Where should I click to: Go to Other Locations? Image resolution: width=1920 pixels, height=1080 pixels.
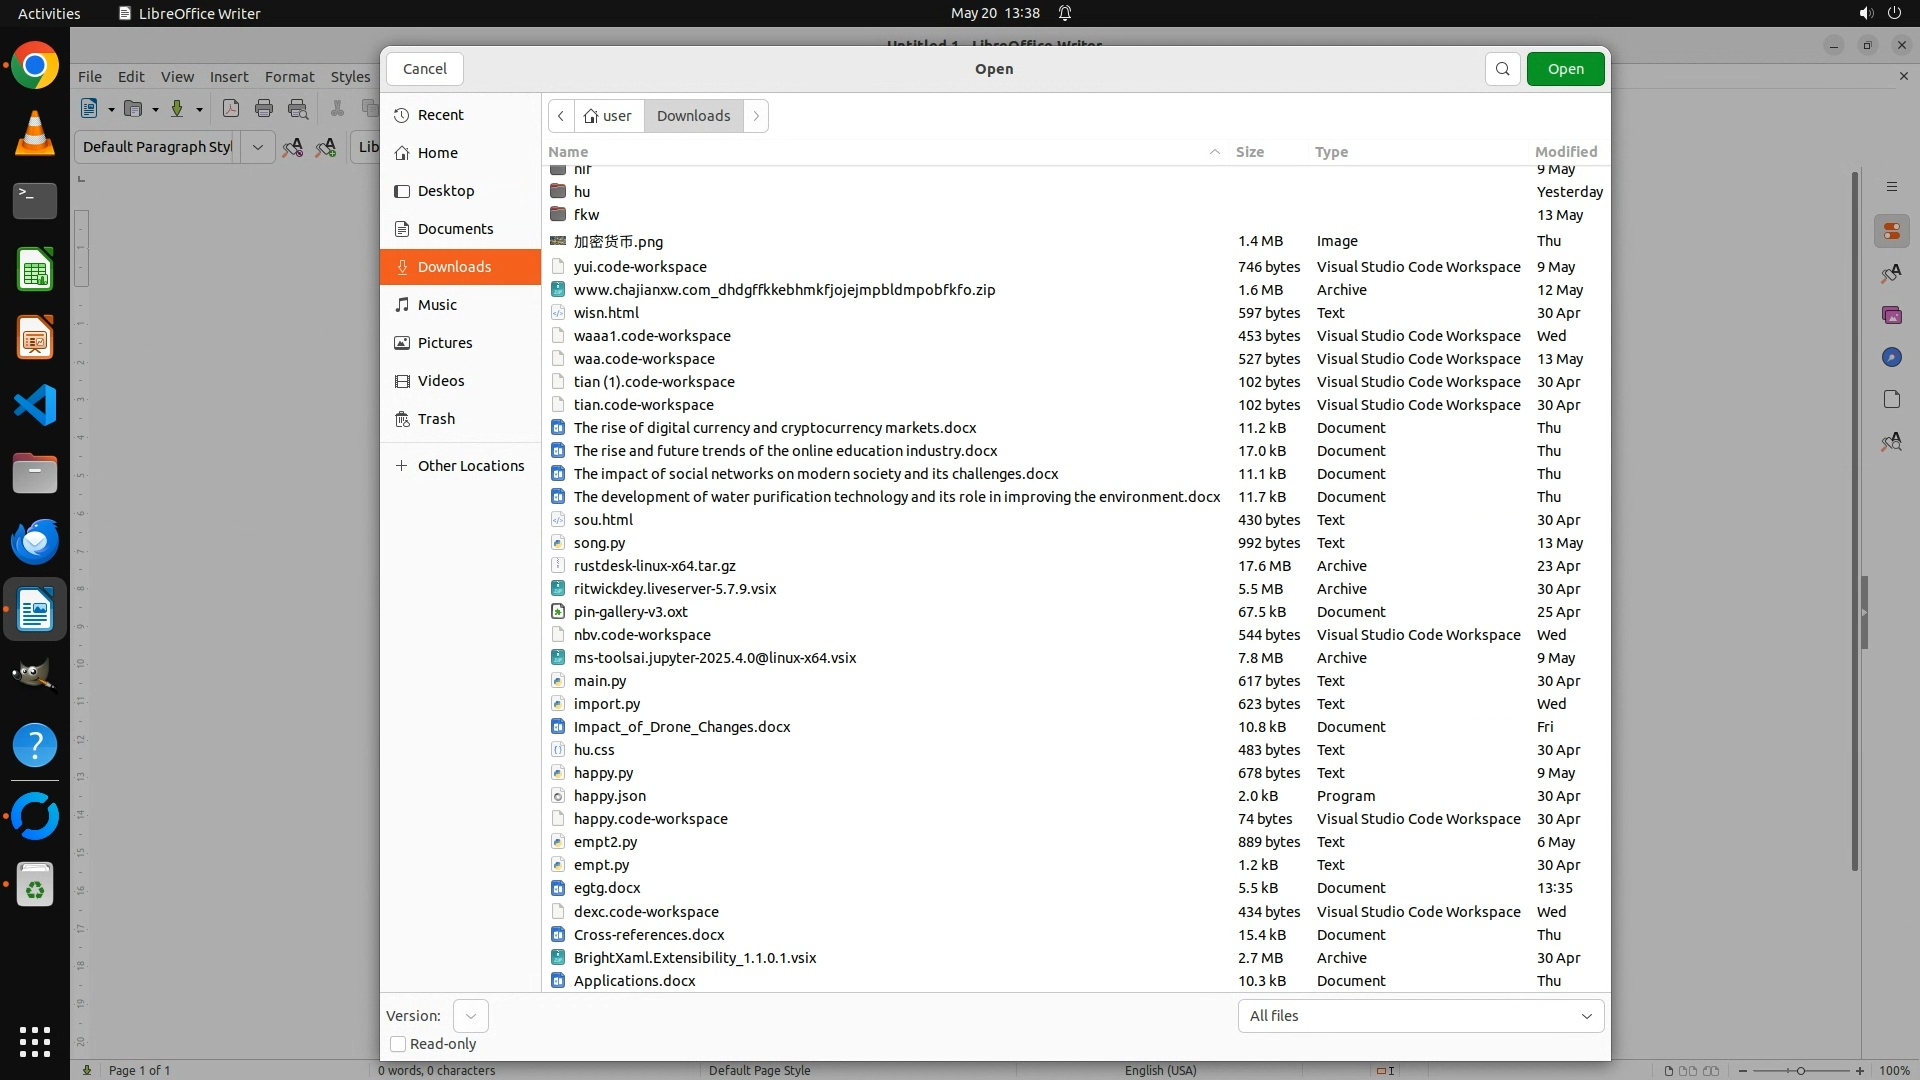pos(470,466)
